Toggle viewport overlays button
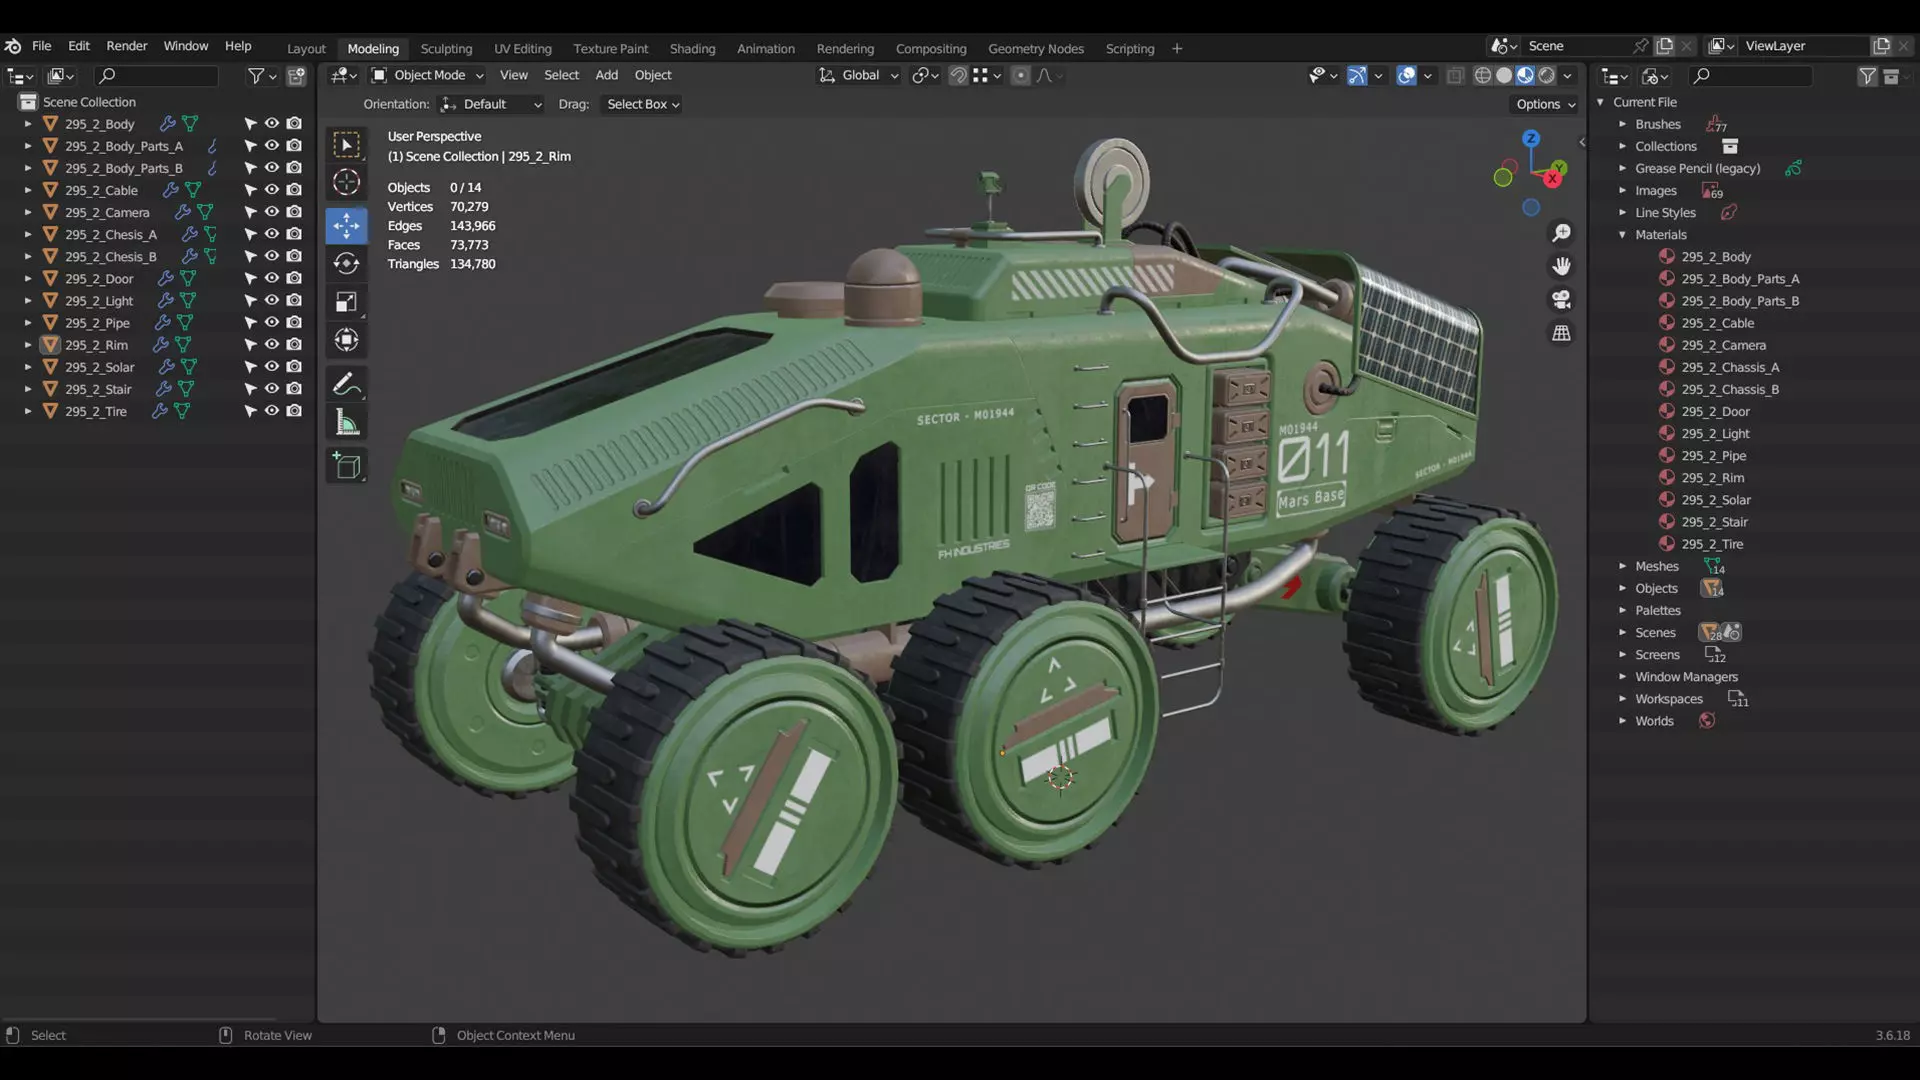This screenshot has height=1080, width=1920. pos(1406,75)
